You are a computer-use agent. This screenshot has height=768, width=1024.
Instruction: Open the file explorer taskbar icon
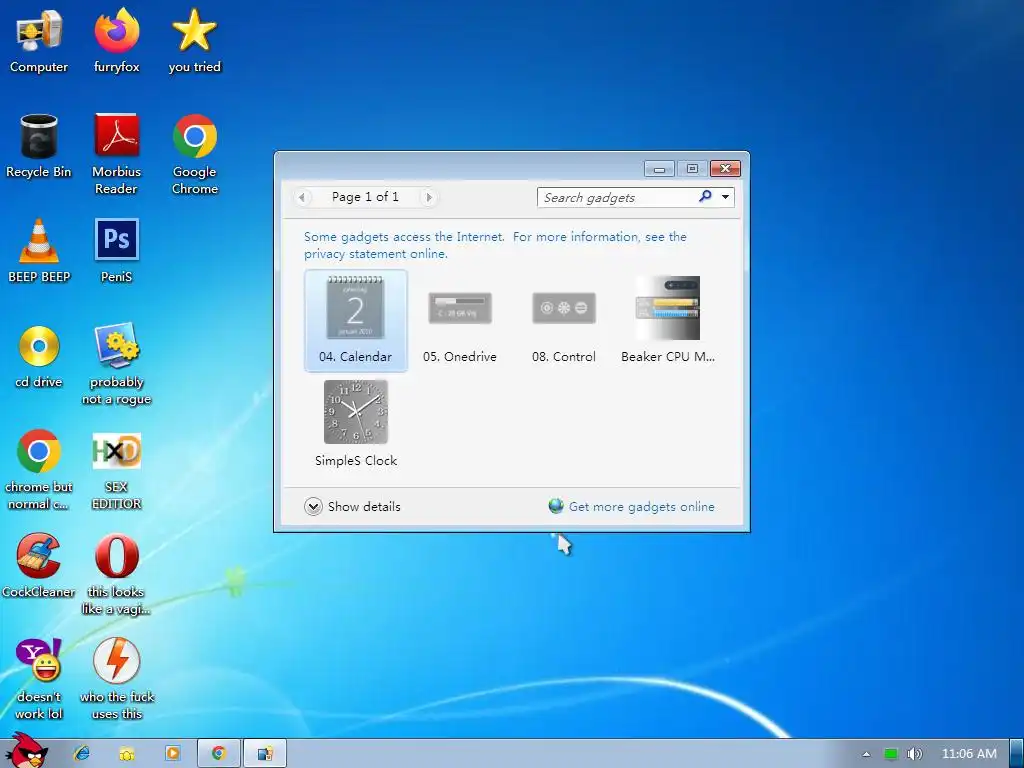click(127, 754)
